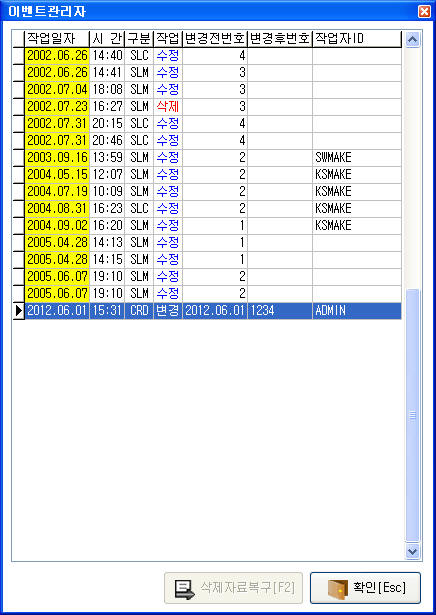Viewport: 436px width, 615px height.
Task: Close the 이벤트관리자 window
Action: click(x=424, y=11)
